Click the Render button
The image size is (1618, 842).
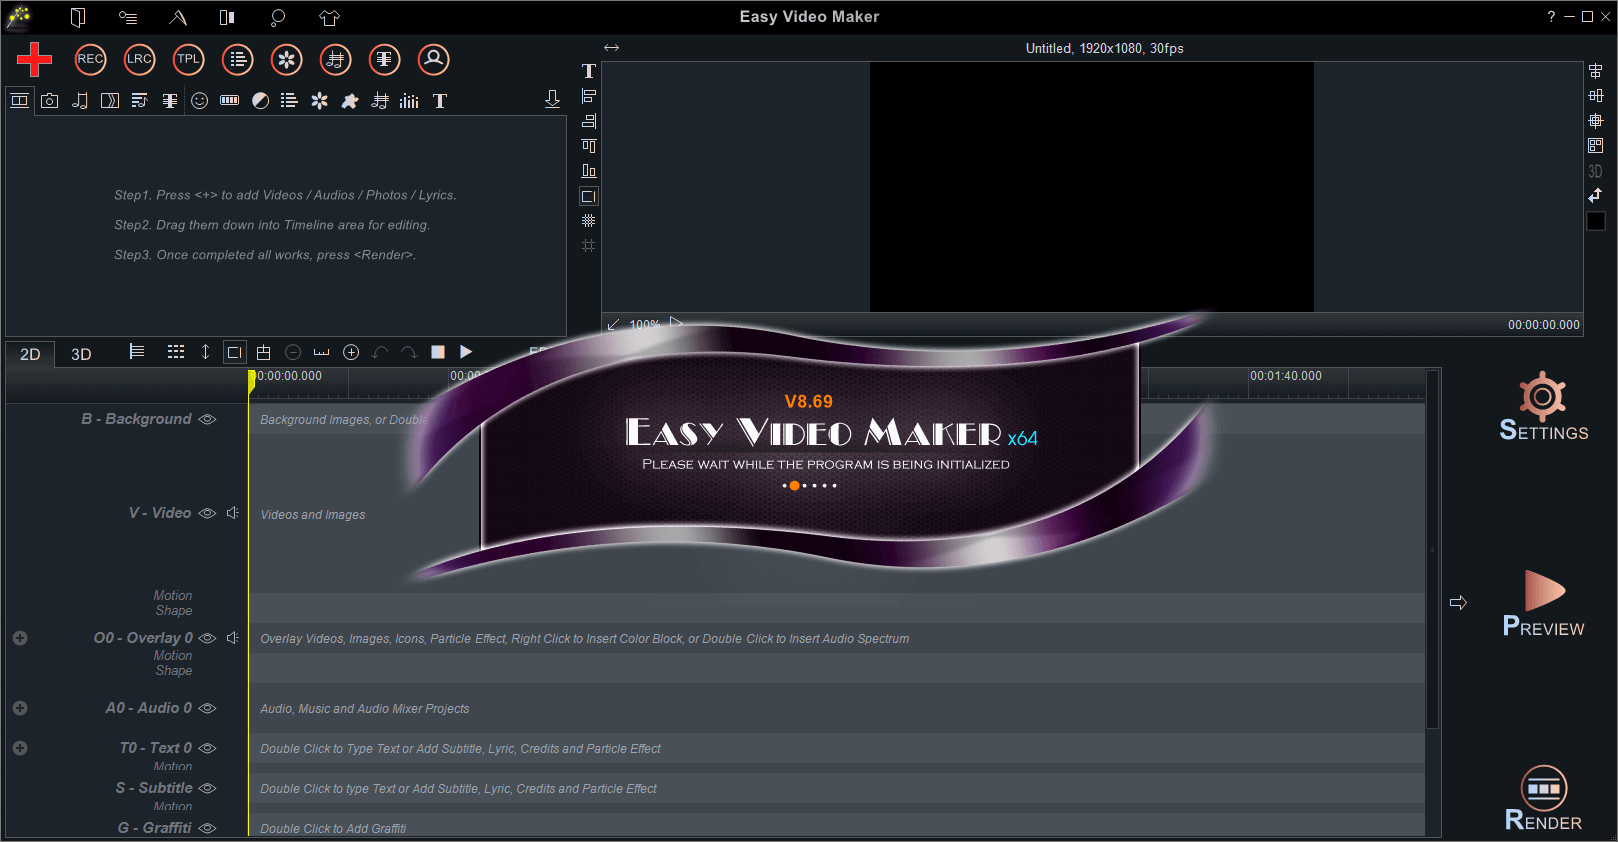[x=1544, y=798]
